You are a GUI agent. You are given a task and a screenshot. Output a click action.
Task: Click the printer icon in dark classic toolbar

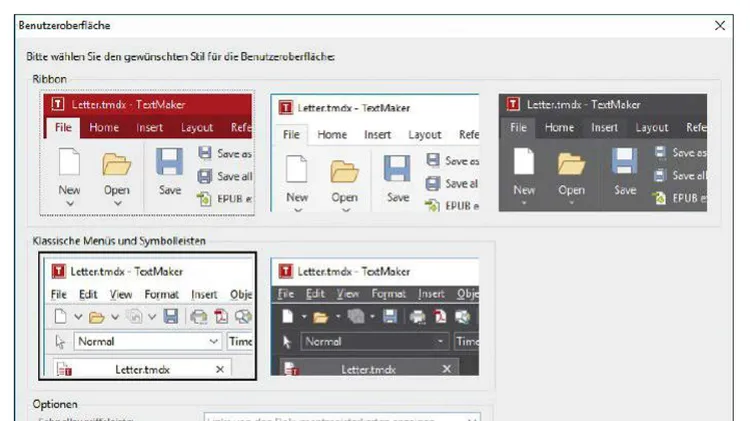coord(418,317)
